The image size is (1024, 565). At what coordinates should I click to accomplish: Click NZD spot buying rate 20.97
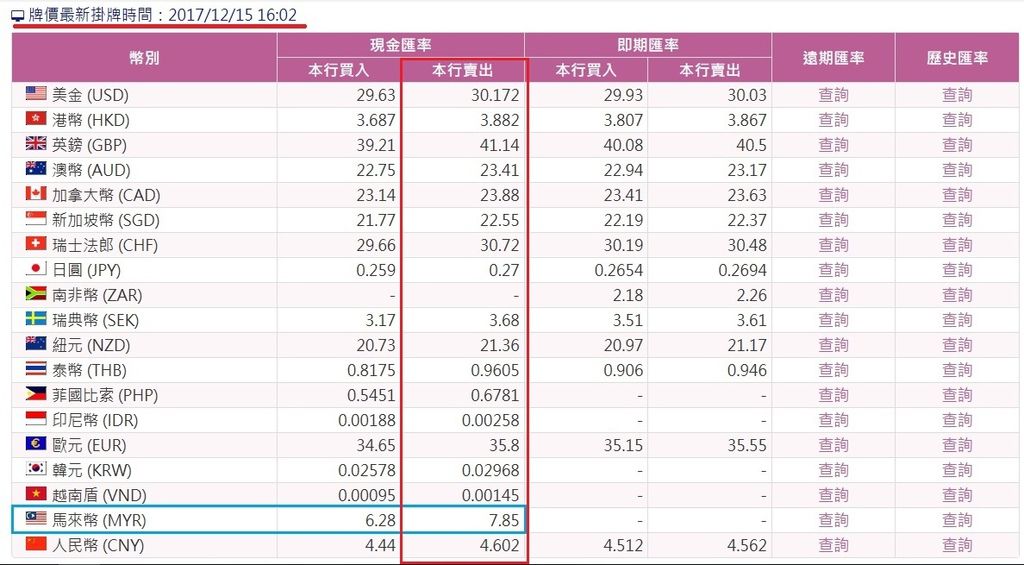(x=623, y=345)
